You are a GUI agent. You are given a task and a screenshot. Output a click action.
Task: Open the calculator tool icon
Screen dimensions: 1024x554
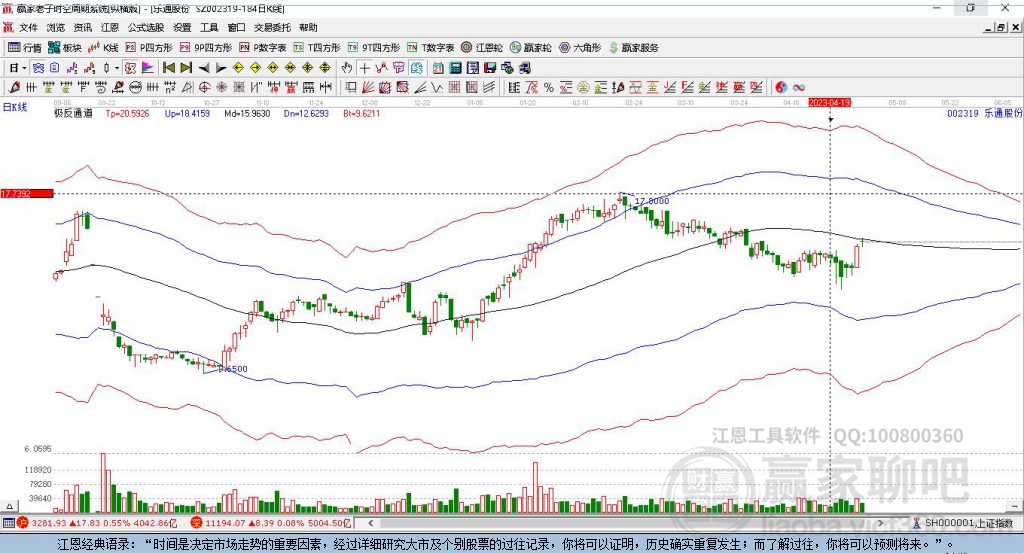pyautogui.click(x=455, y=68)
